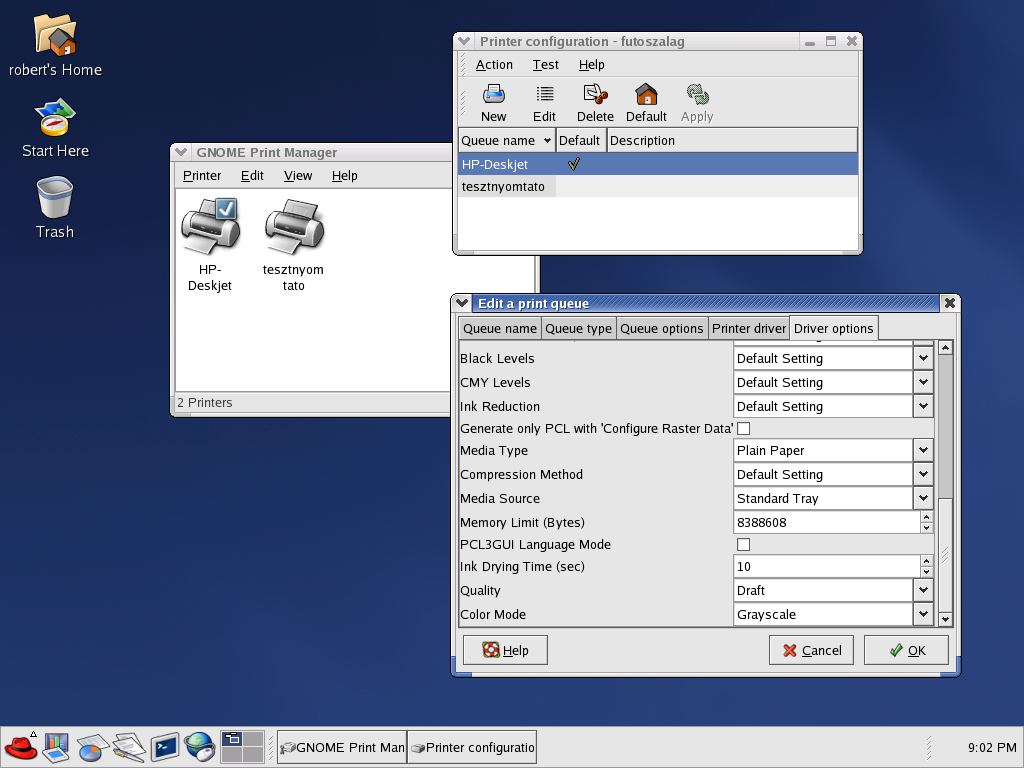Click the Apply toolbar icon
Image resolution: width=1024 pixels, height=768 pixels.
697,103
